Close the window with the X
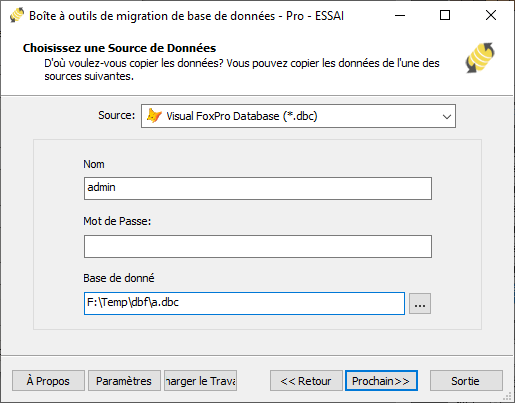This screenshot has height=403, width=515. point(491,15)
